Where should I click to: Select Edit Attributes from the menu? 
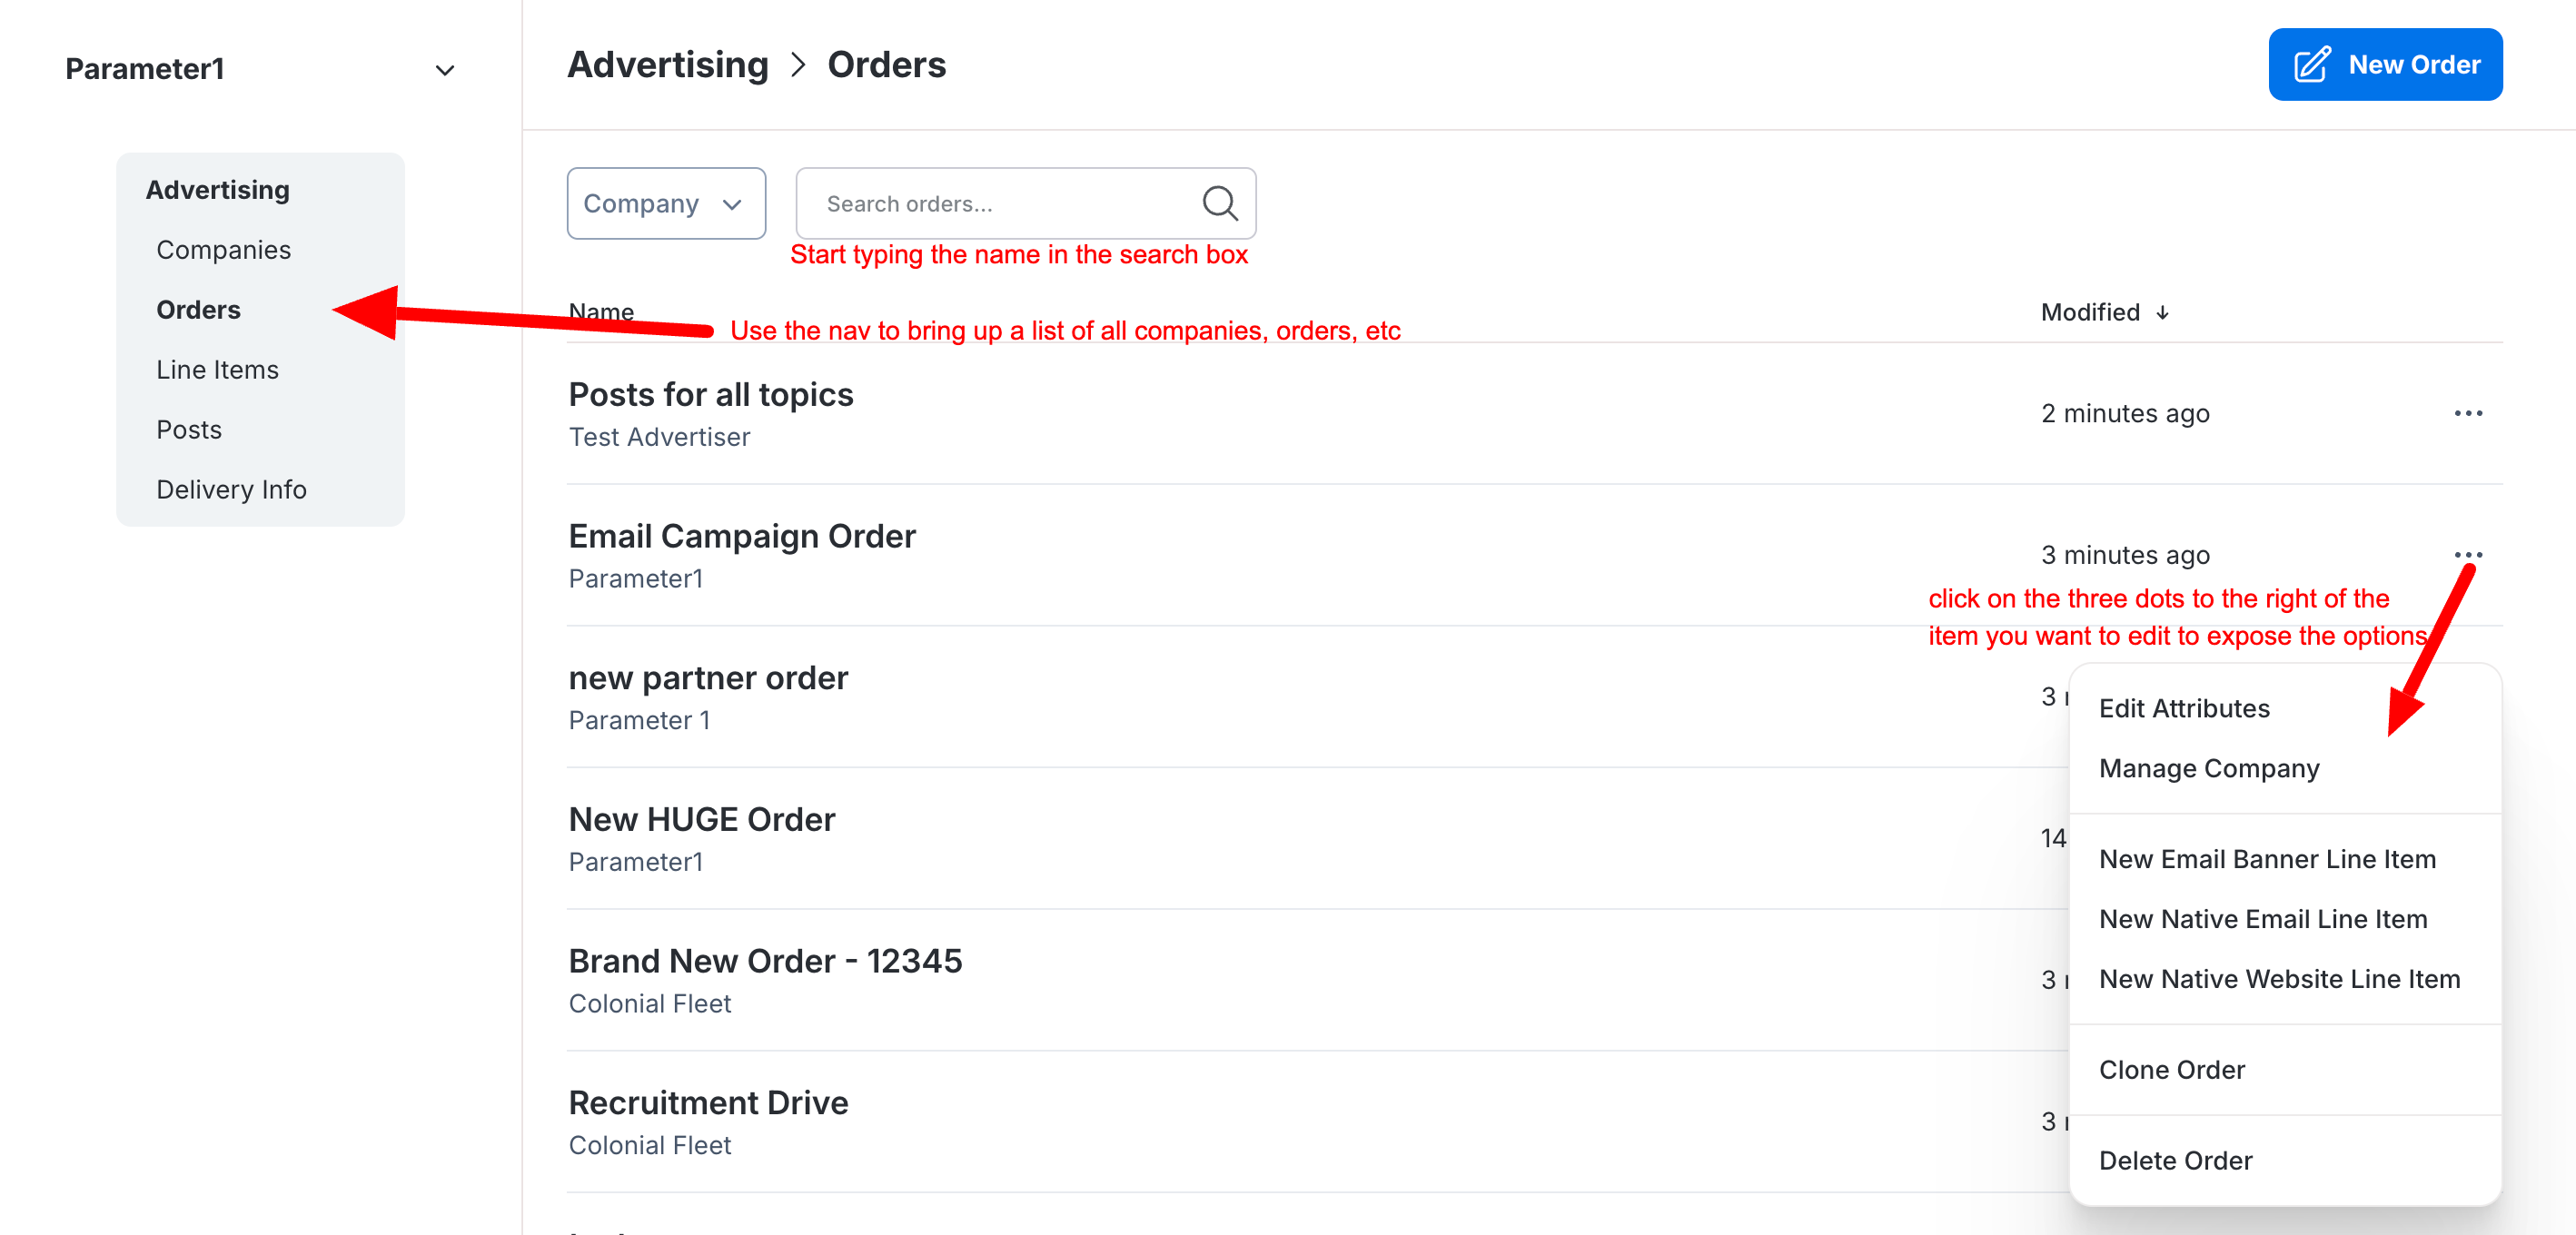(x=2183, y=708)
